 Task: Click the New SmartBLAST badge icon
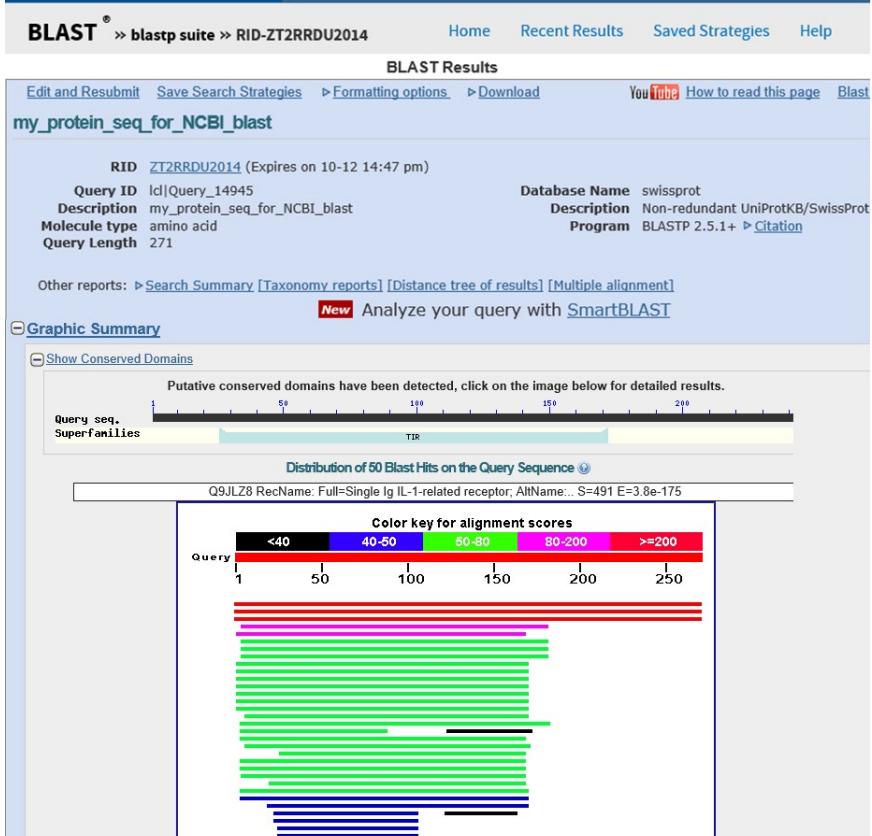(x=335, y=310)
